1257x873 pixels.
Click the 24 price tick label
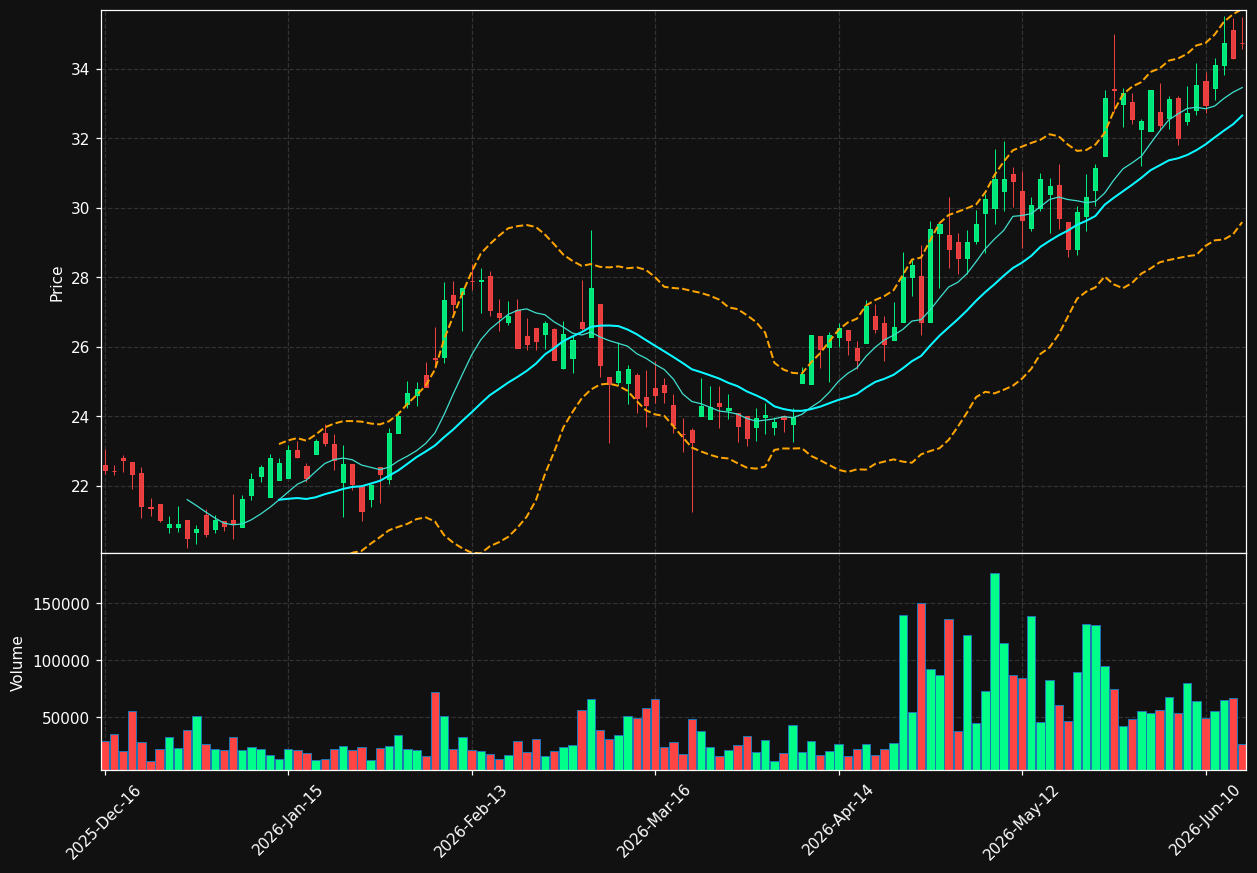pos(80,417)
